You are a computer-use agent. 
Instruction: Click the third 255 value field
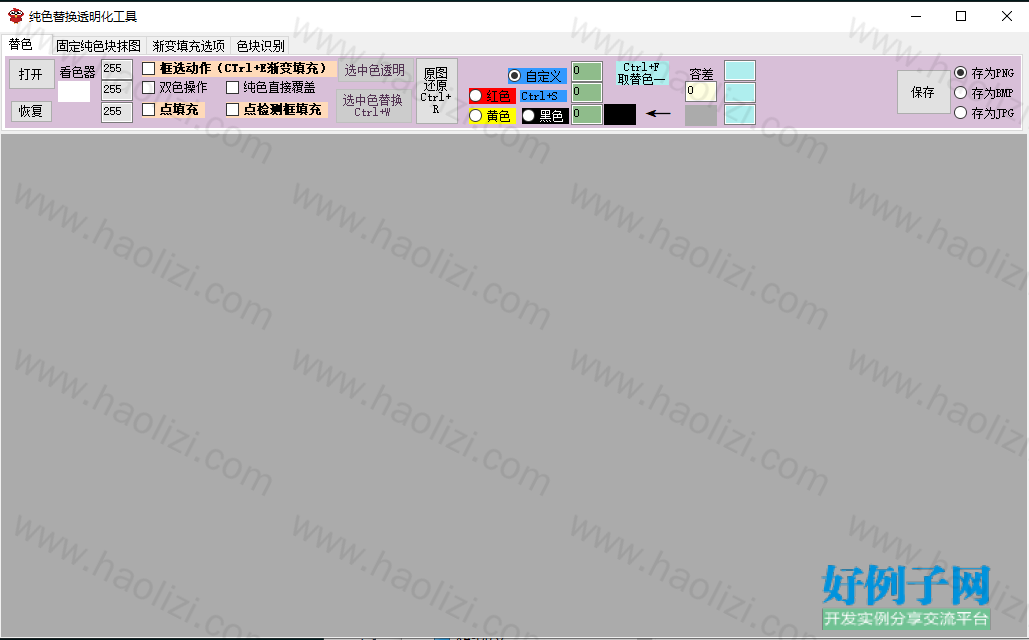click(x=117, y=112)
